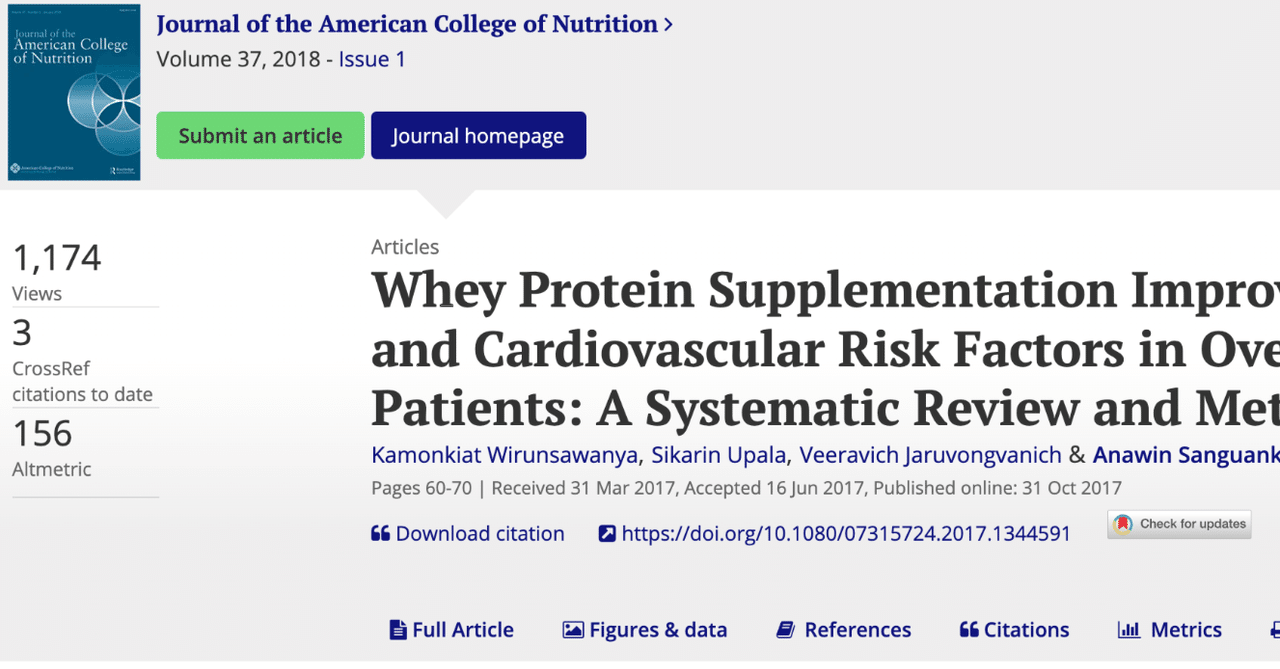Click the Full Article book icon
The image size is (1280, 669).
397,630
